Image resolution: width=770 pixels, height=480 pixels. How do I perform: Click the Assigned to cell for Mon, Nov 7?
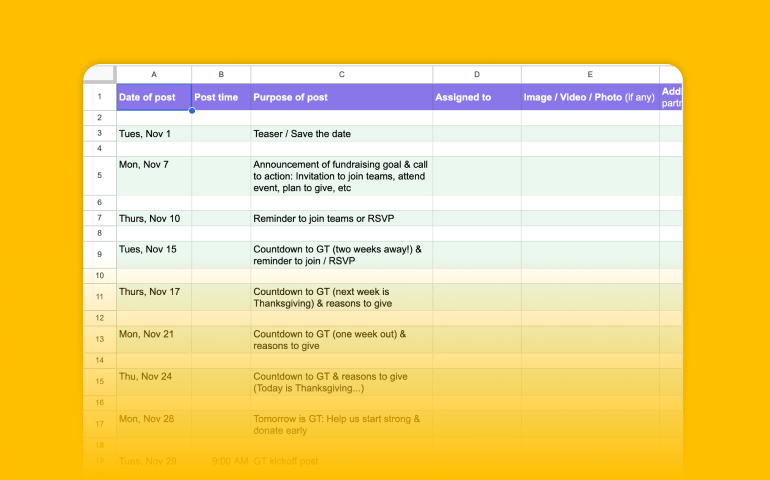click(476, 176)
